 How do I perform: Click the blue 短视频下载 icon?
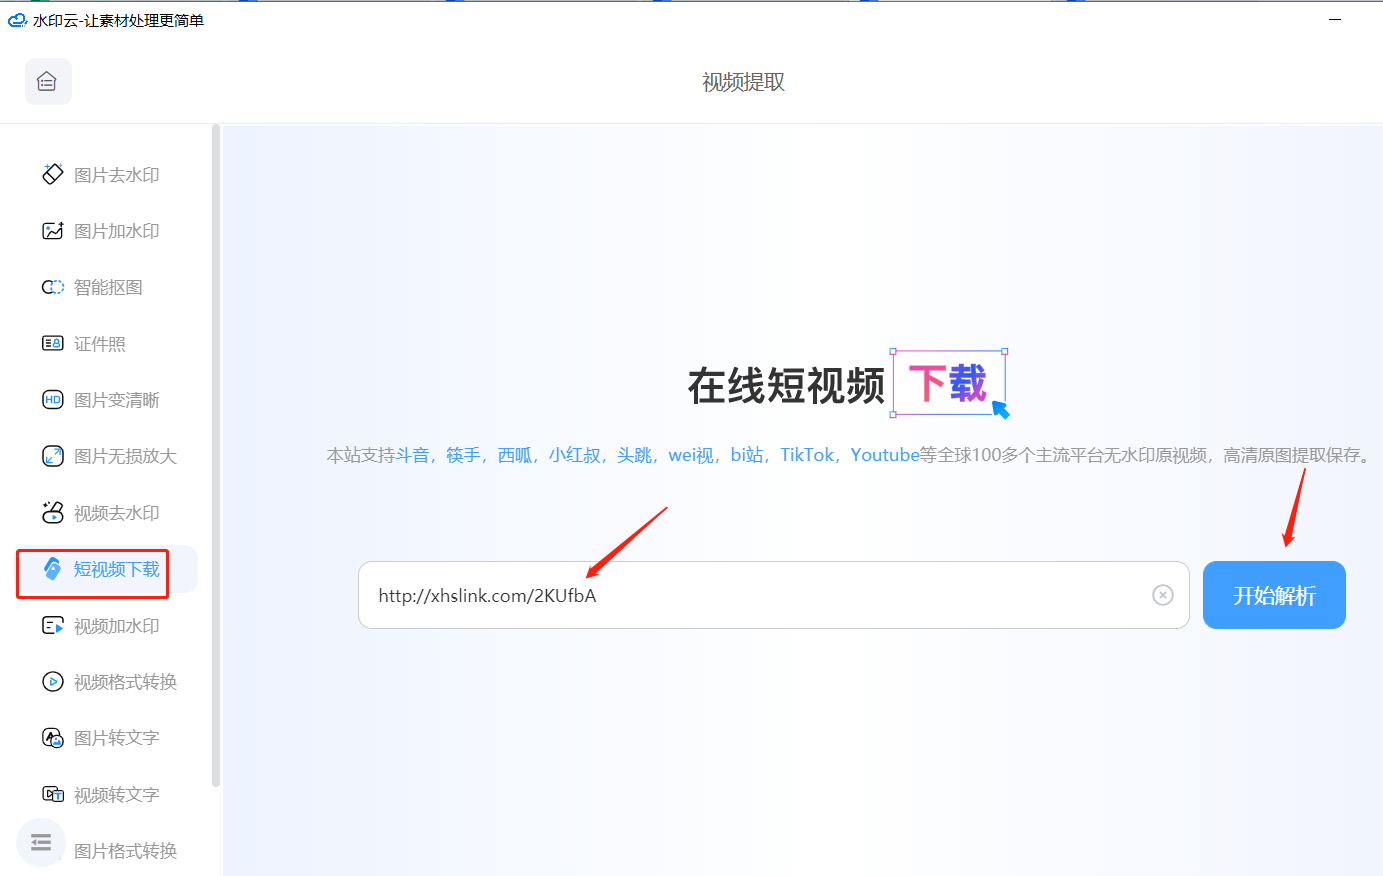(x=53, y=569)
